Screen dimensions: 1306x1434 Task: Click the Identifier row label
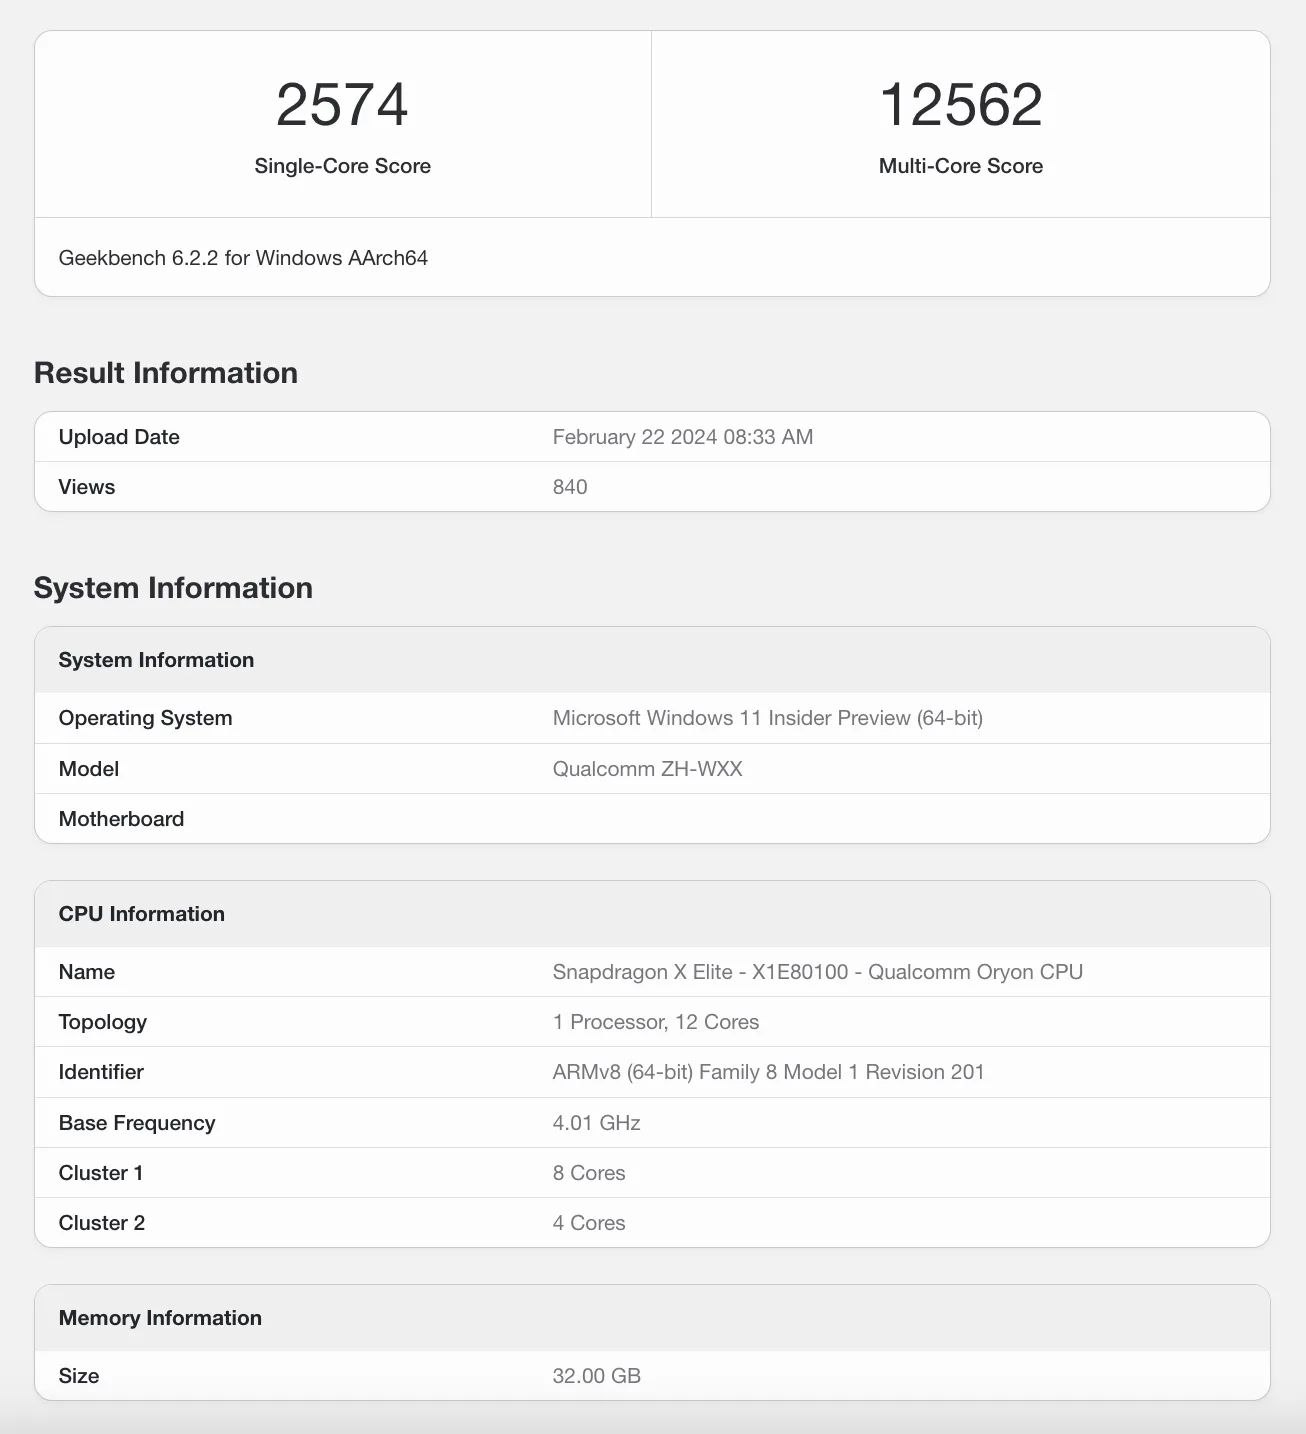(101, 1072)
